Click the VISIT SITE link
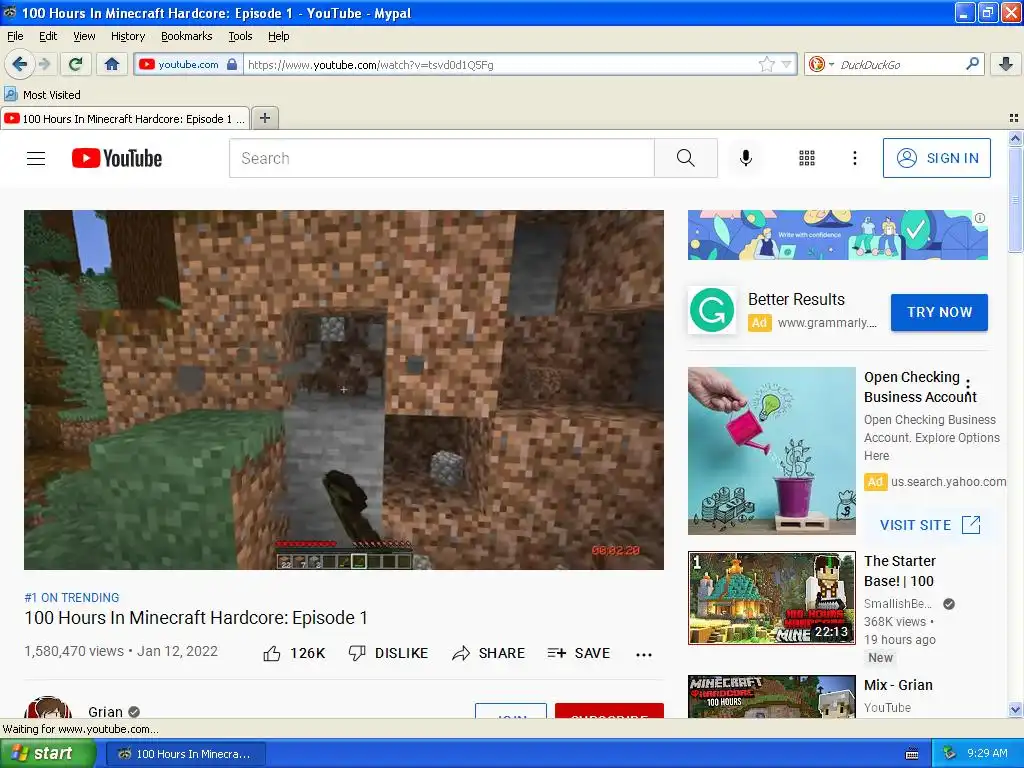This screenshot has width=1024, height=768. pyautogui.click(x=930, y=525)
